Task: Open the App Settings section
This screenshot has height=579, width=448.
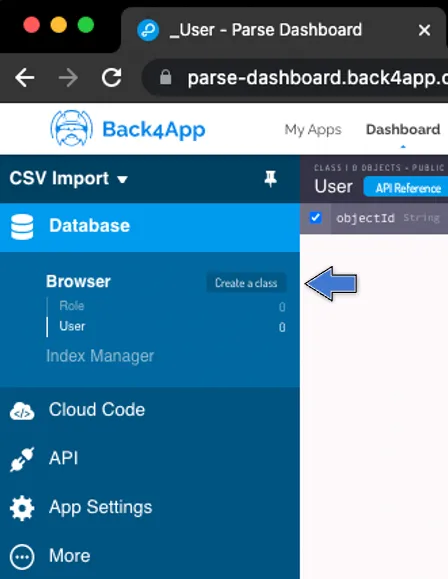Action: [150, 508]
